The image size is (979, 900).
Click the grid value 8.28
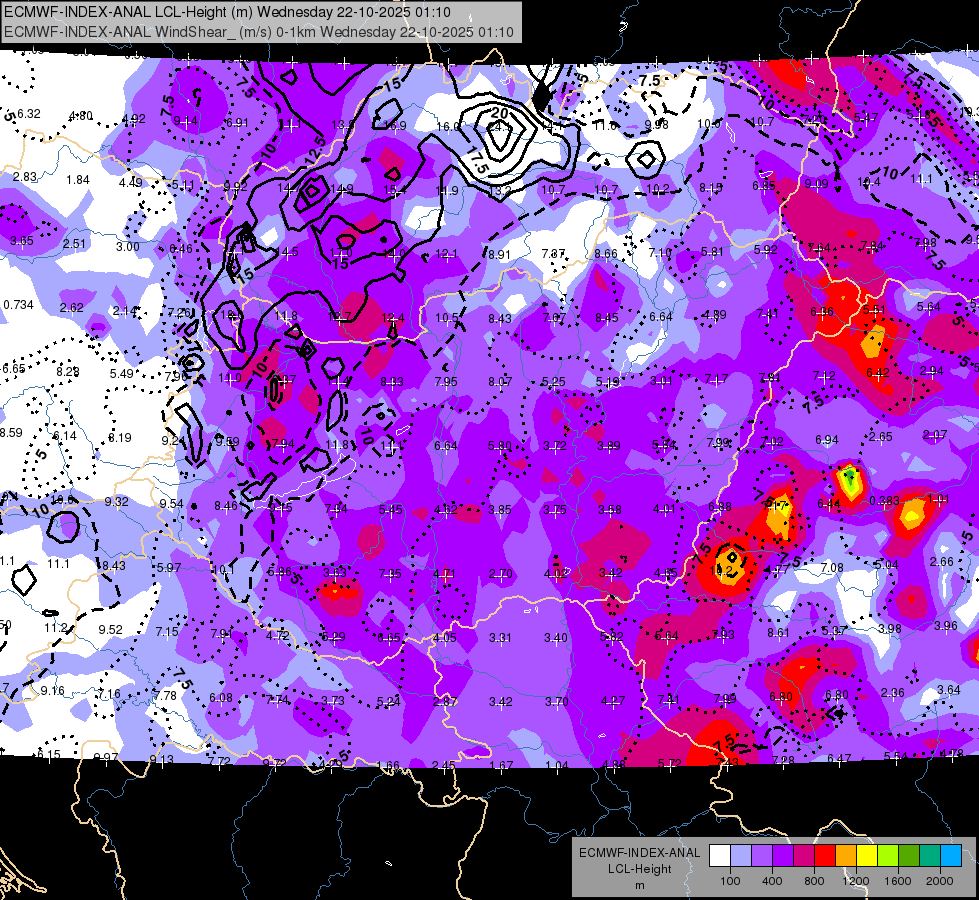68,372
